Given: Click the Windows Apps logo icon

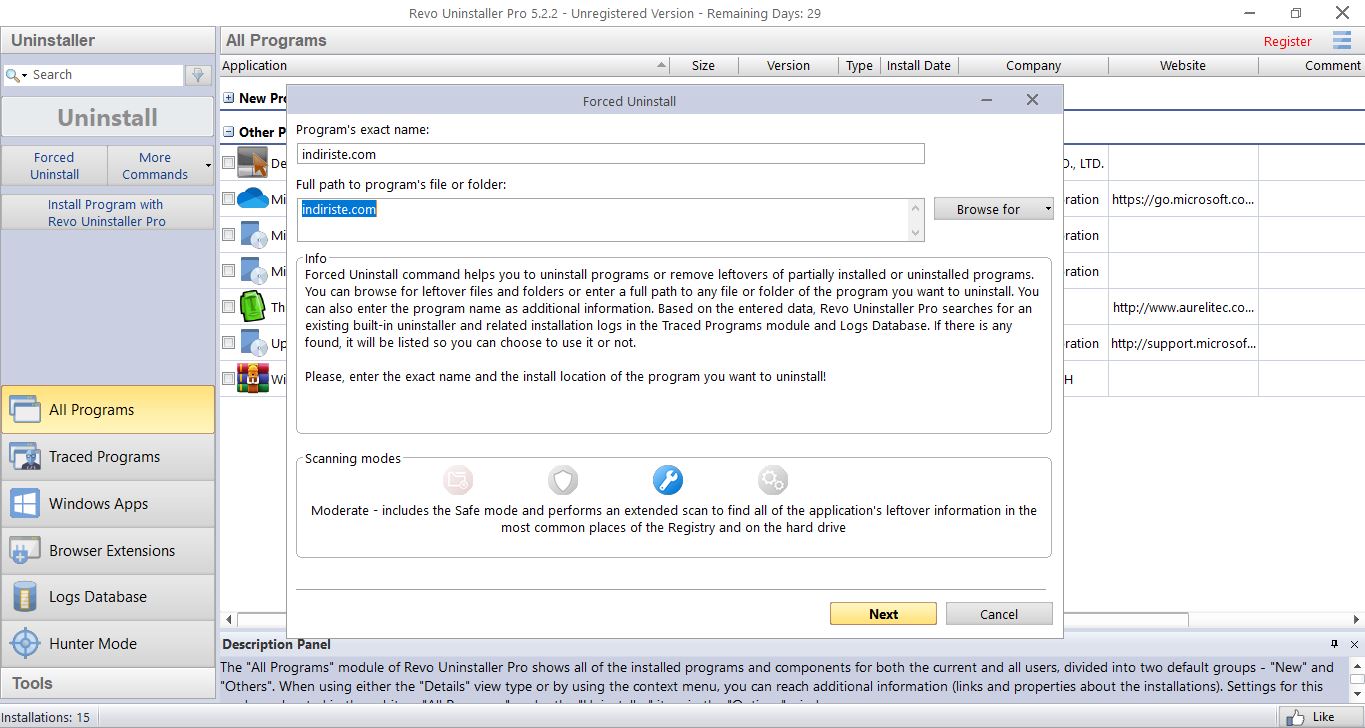Looking at the screenshot, I should tap(25, 504).
